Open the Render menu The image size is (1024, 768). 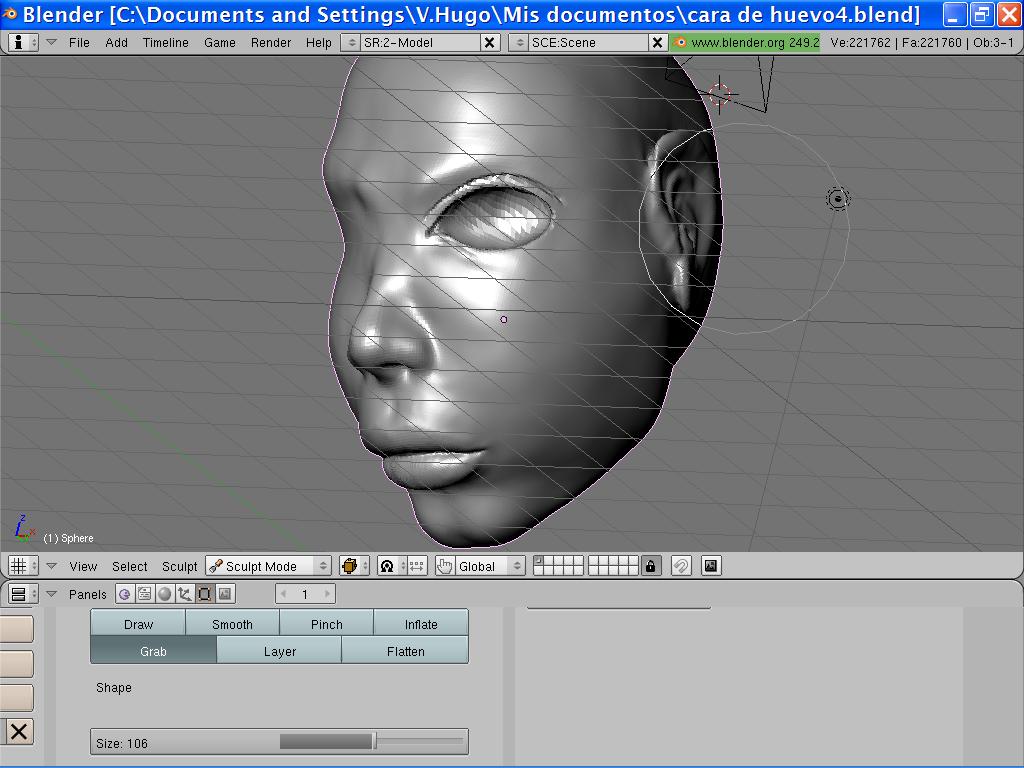click(270, 42)
